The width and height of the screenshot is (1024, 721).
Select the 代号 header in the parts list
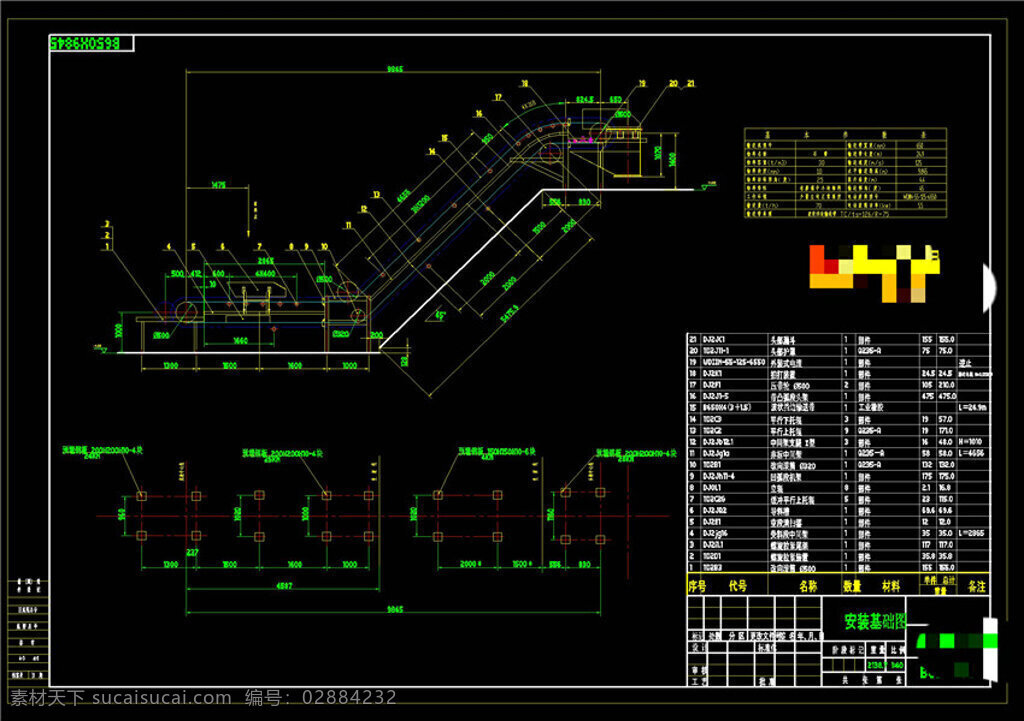tap(737, 586)
